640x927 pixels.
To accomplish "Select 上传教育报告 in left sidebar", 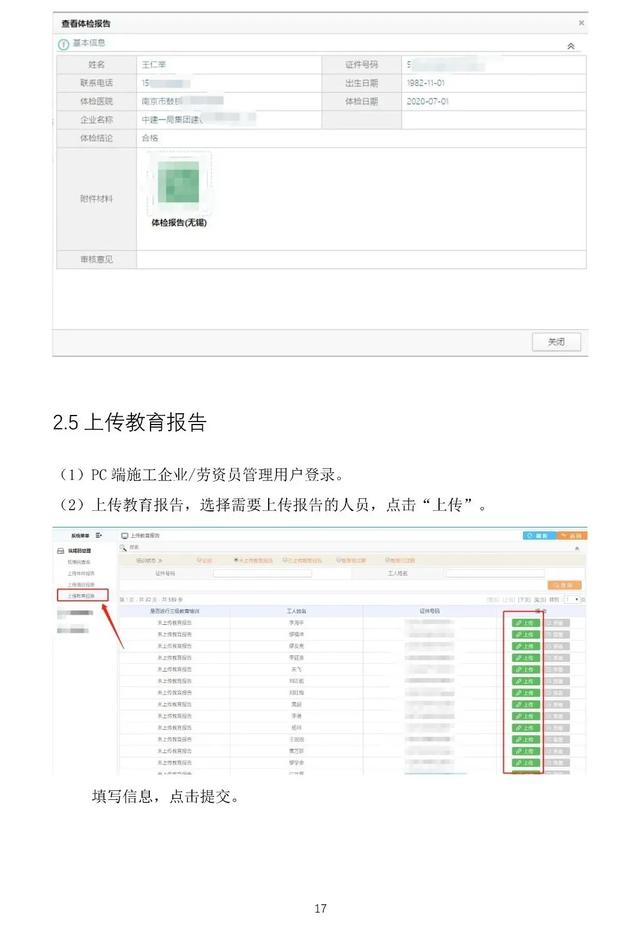I will click(x=82, y=595).
